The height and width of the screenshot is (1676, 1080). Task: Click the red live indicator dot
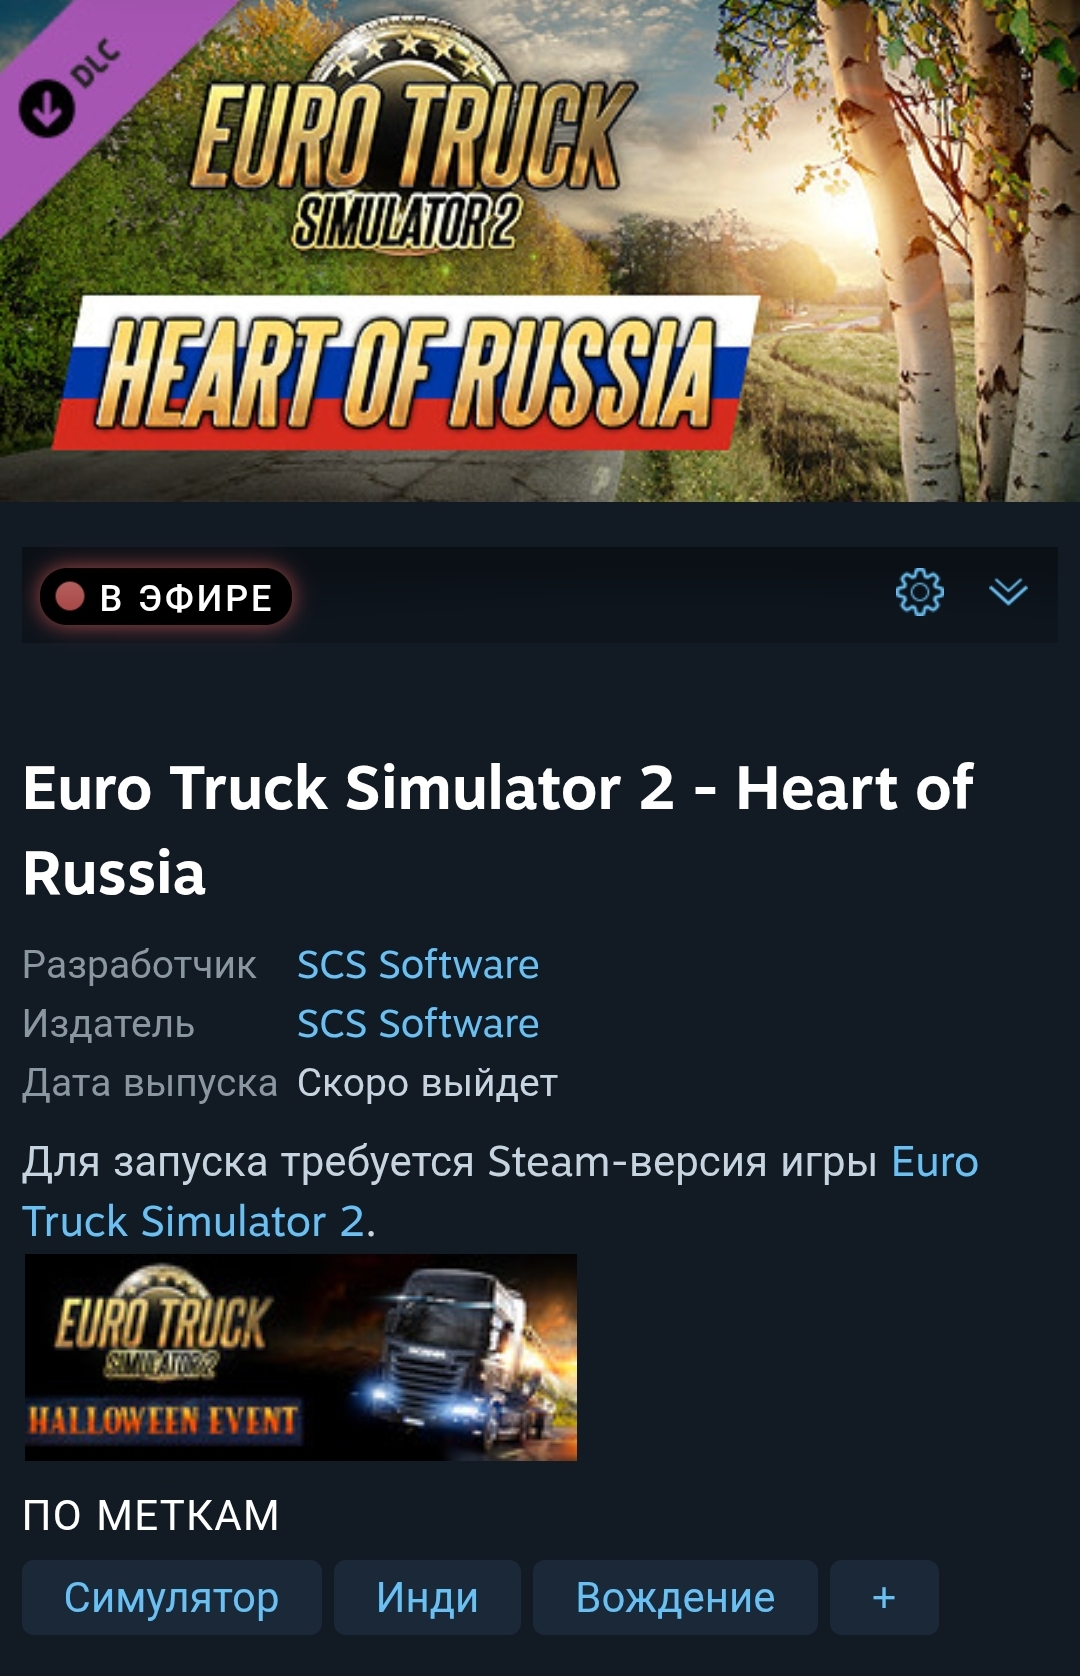70,597
